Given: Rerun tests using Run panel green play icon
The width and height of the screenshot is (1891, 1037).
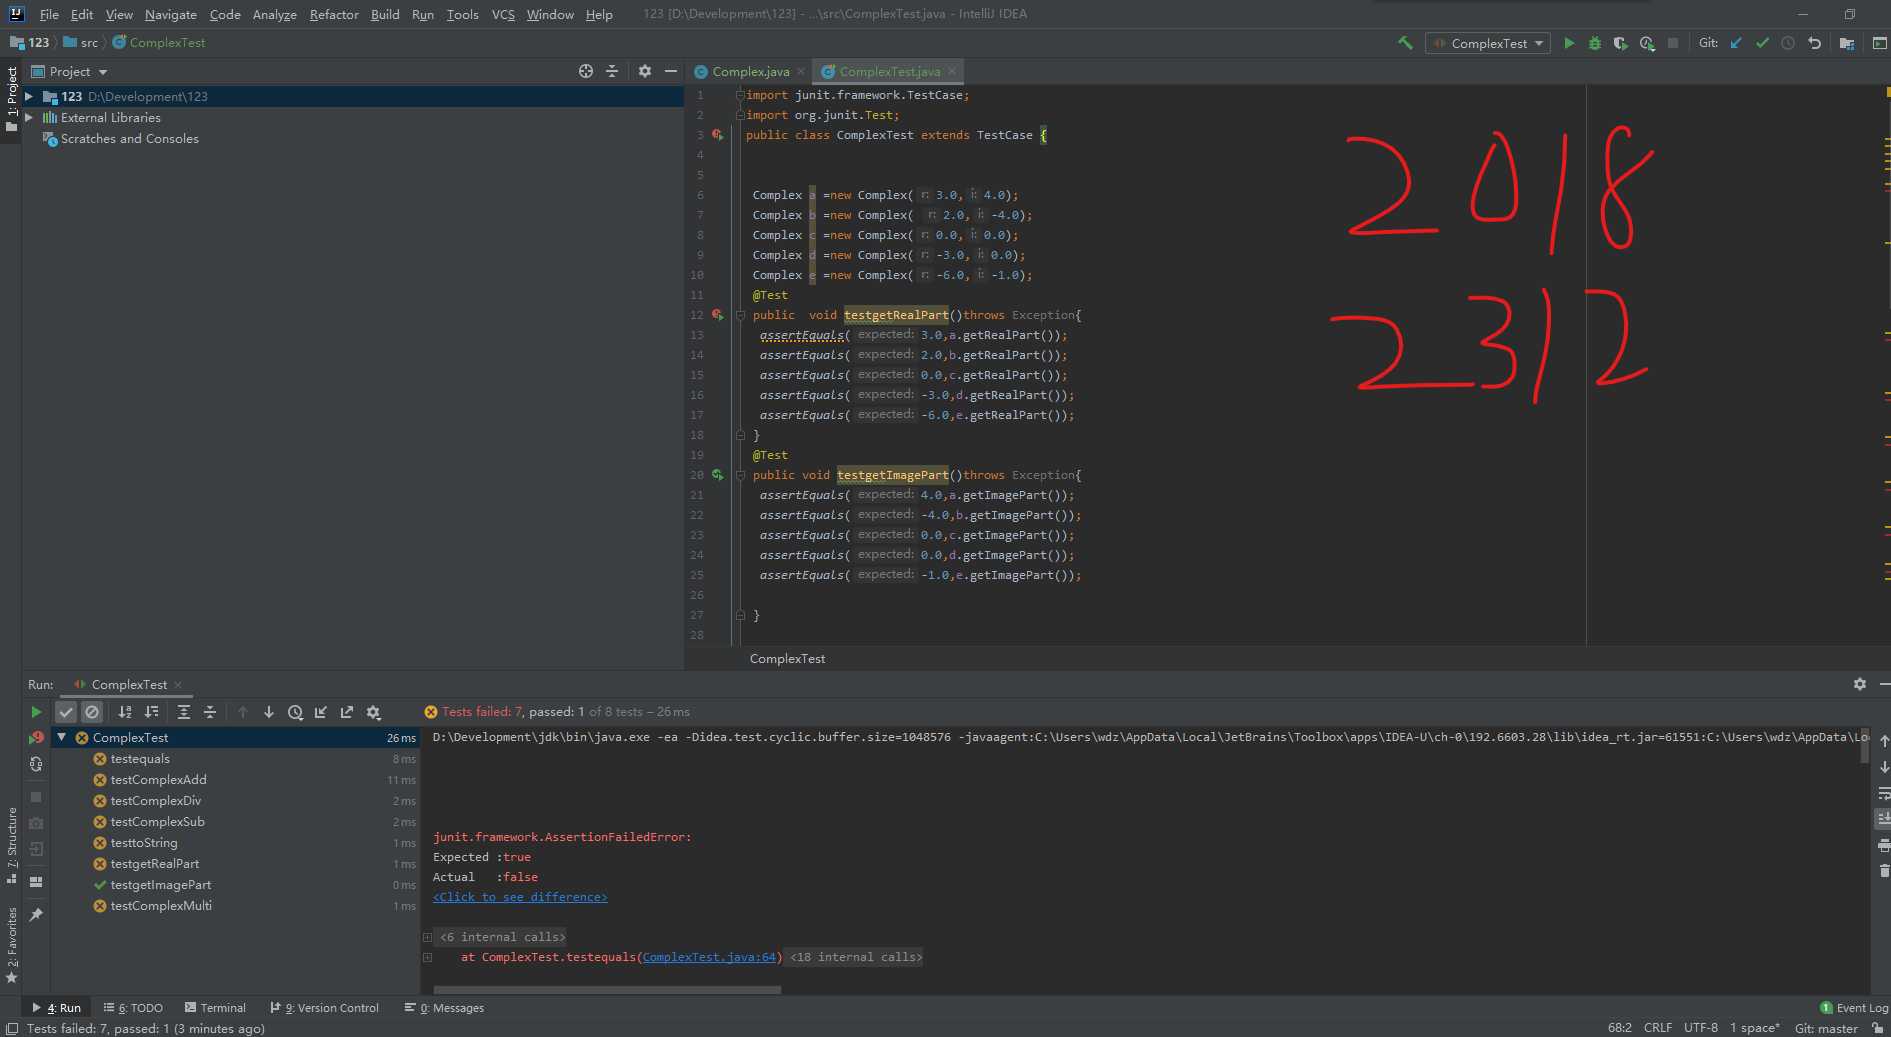Looking at the screenshot, I should [36, 712].
